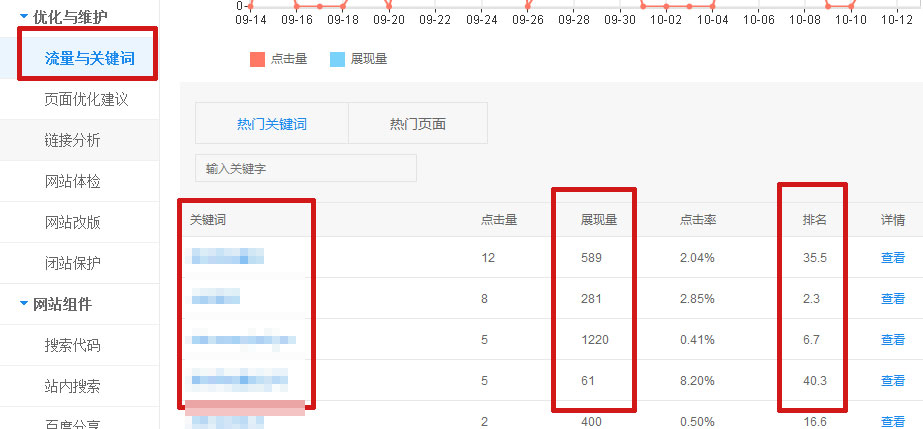Toggle the 展现量 blue legend swatch

tap(337, 59)
